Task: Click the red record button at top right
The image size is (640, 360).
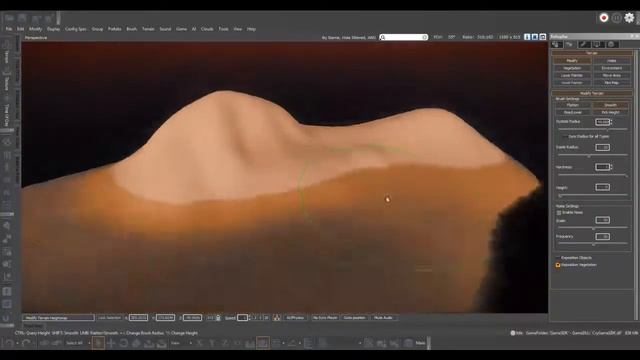Action: click(604, 18)
